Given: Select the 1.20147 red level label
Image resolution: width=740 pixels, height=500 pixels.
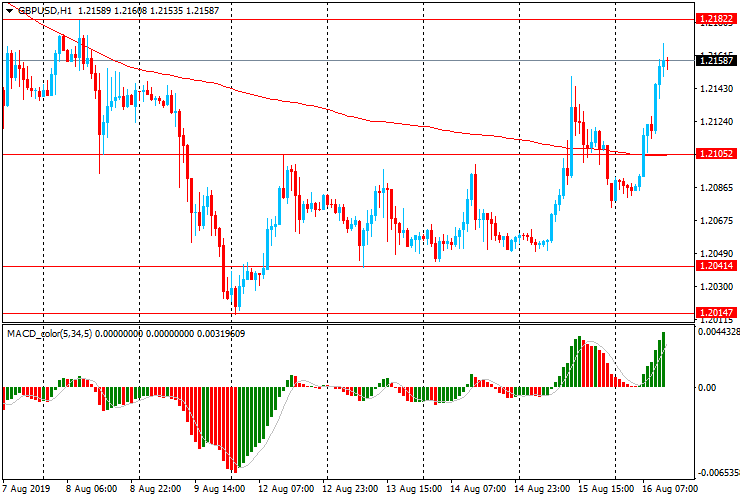Looking at the screenshot, I should click(x=716, y=313).
